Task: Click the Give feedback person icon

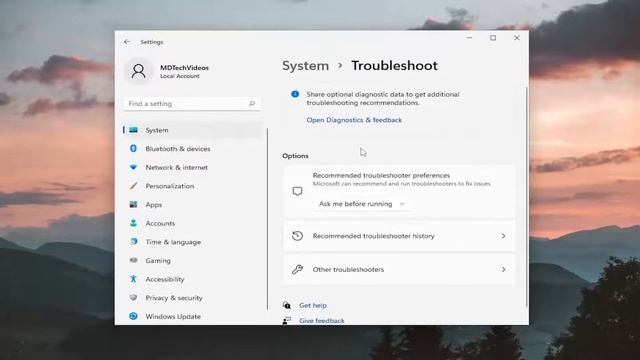Action: [287, 320]
